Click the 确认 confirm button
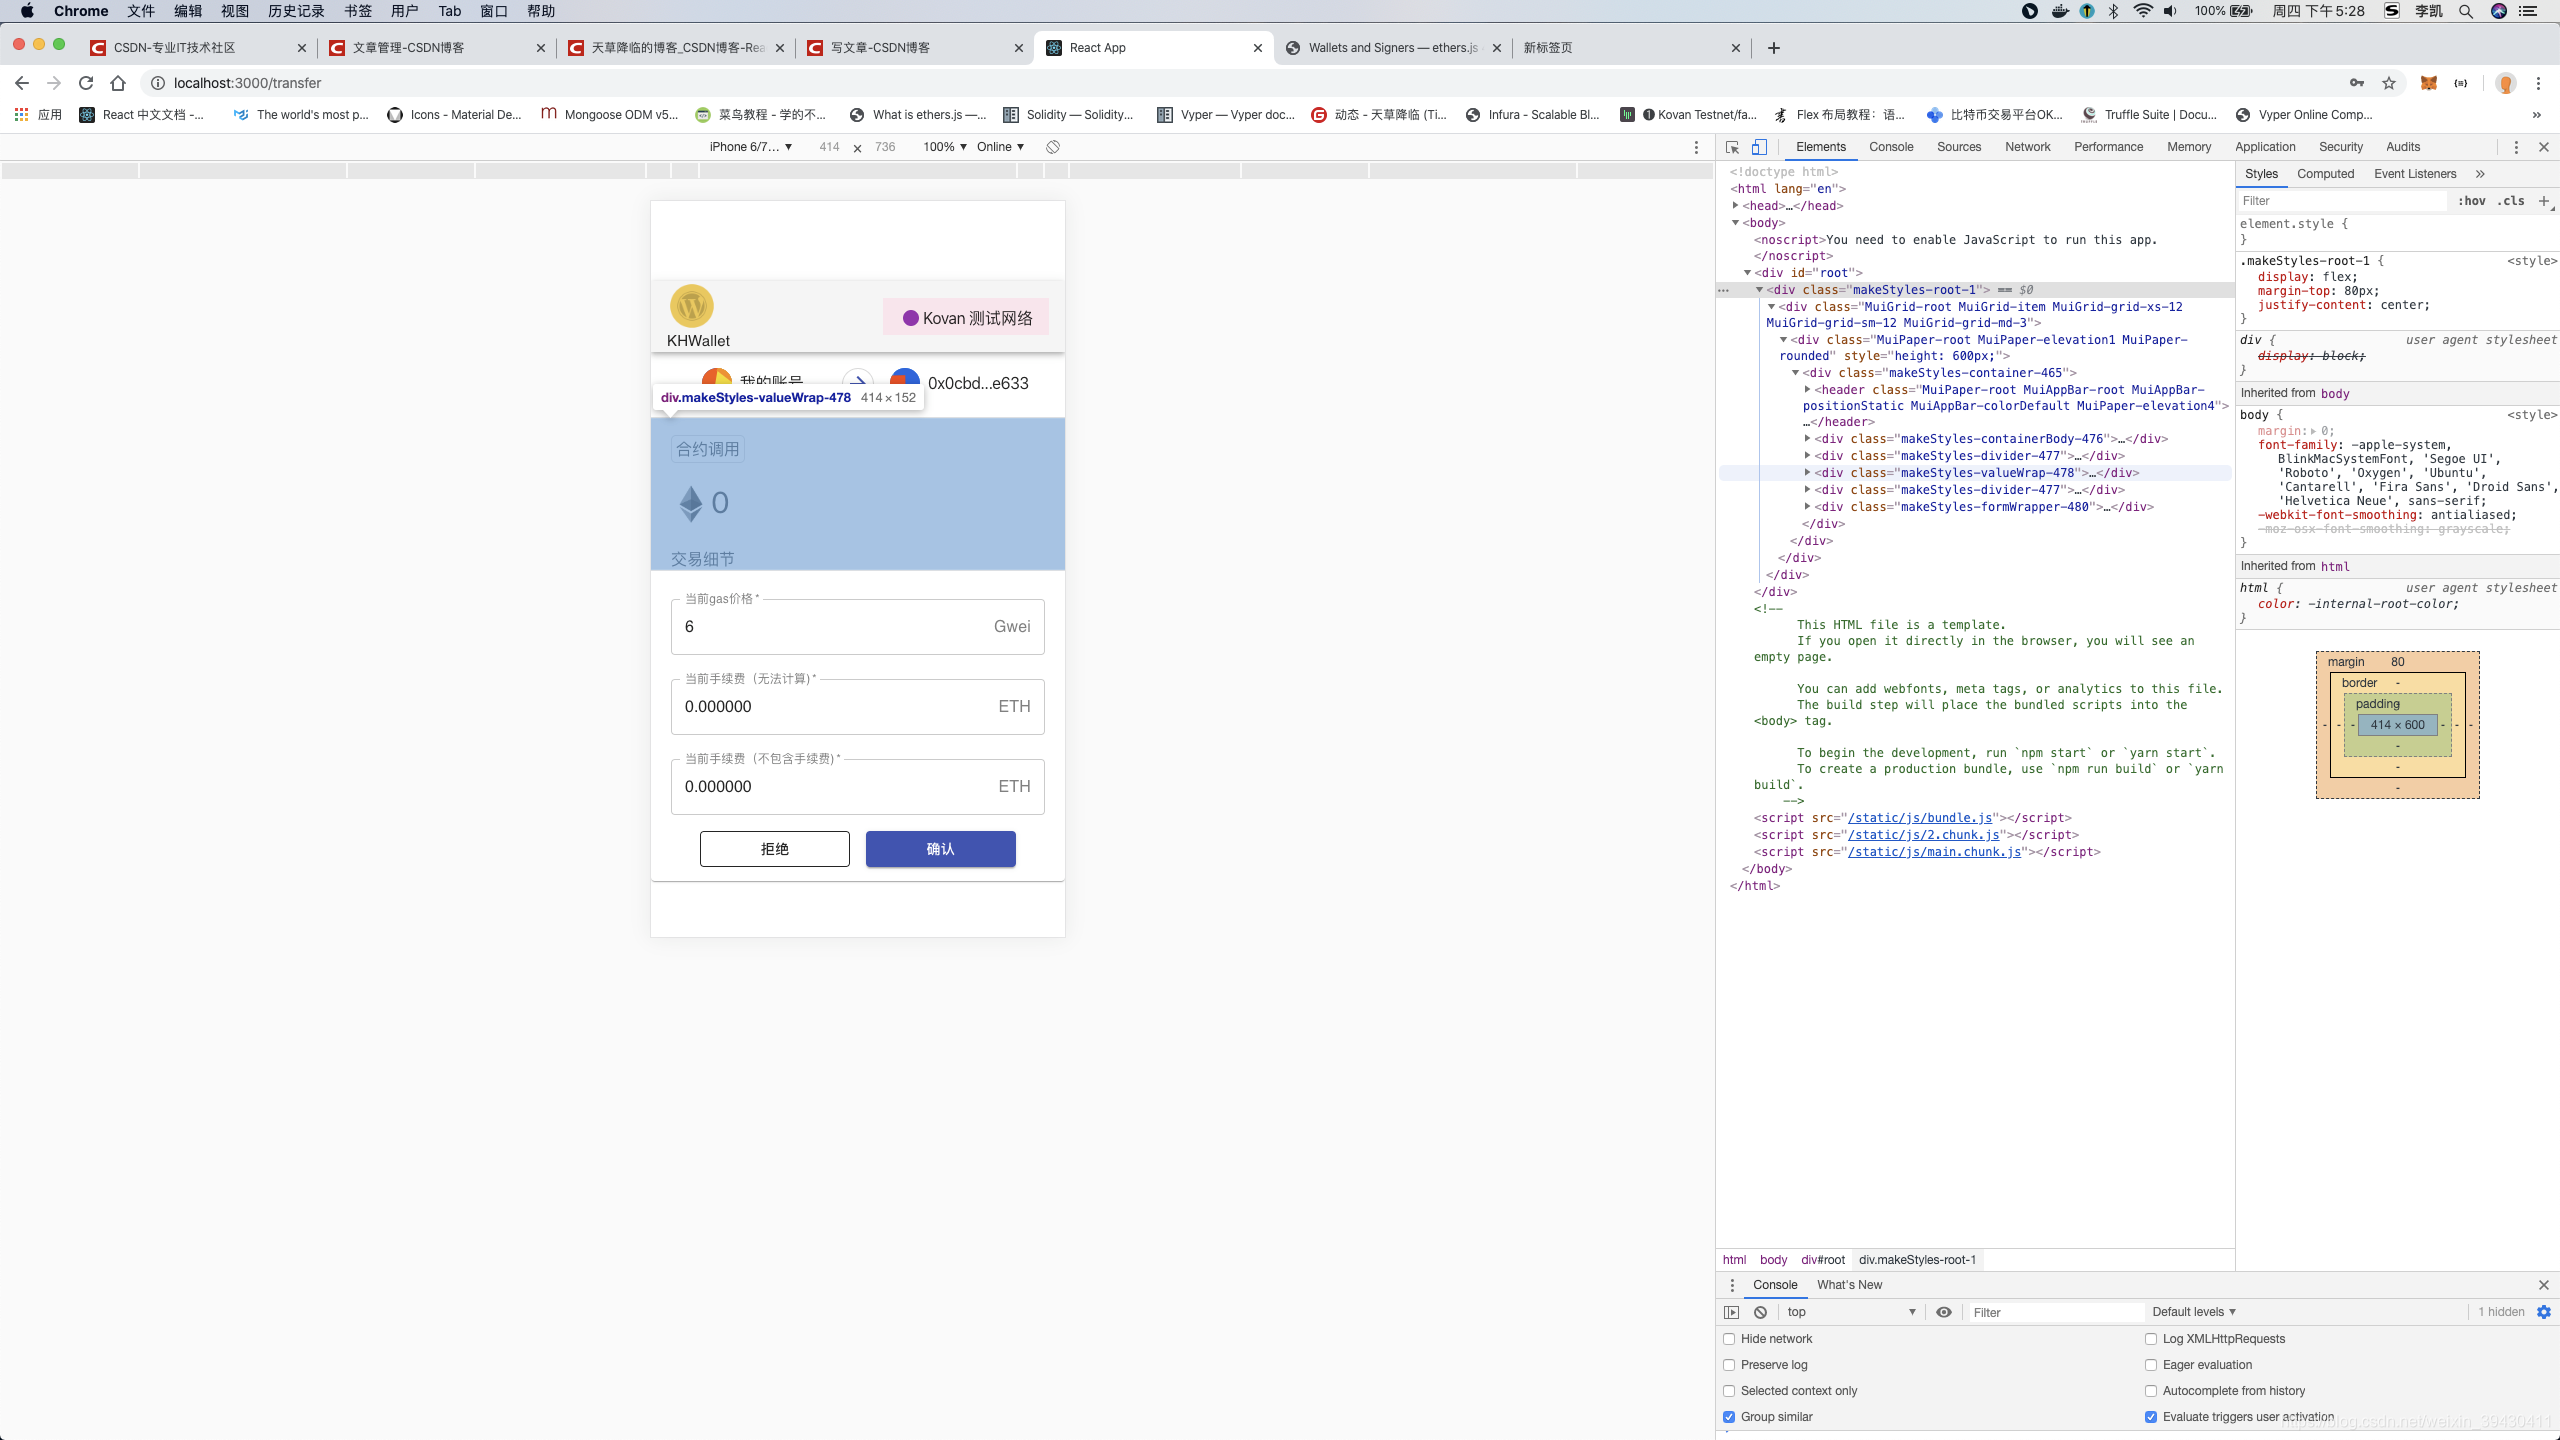 click(x=941, y=849)
